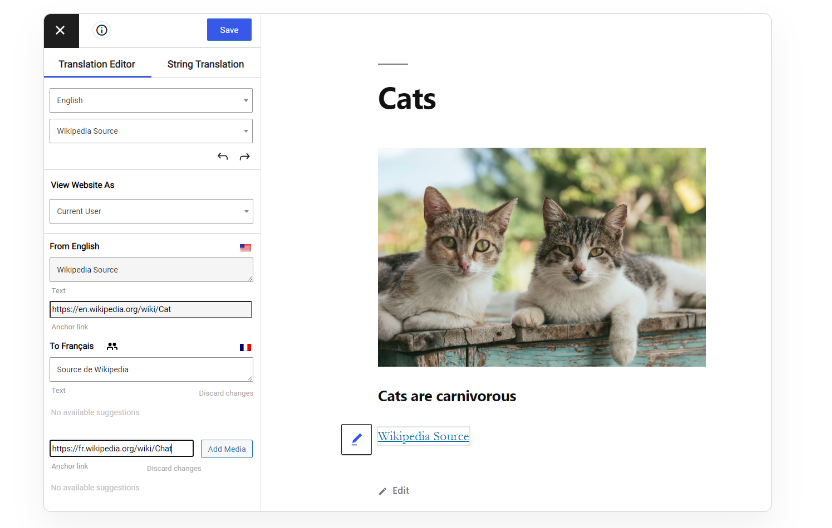
Task: Click the French flag icon
Action: pos(245,348)
